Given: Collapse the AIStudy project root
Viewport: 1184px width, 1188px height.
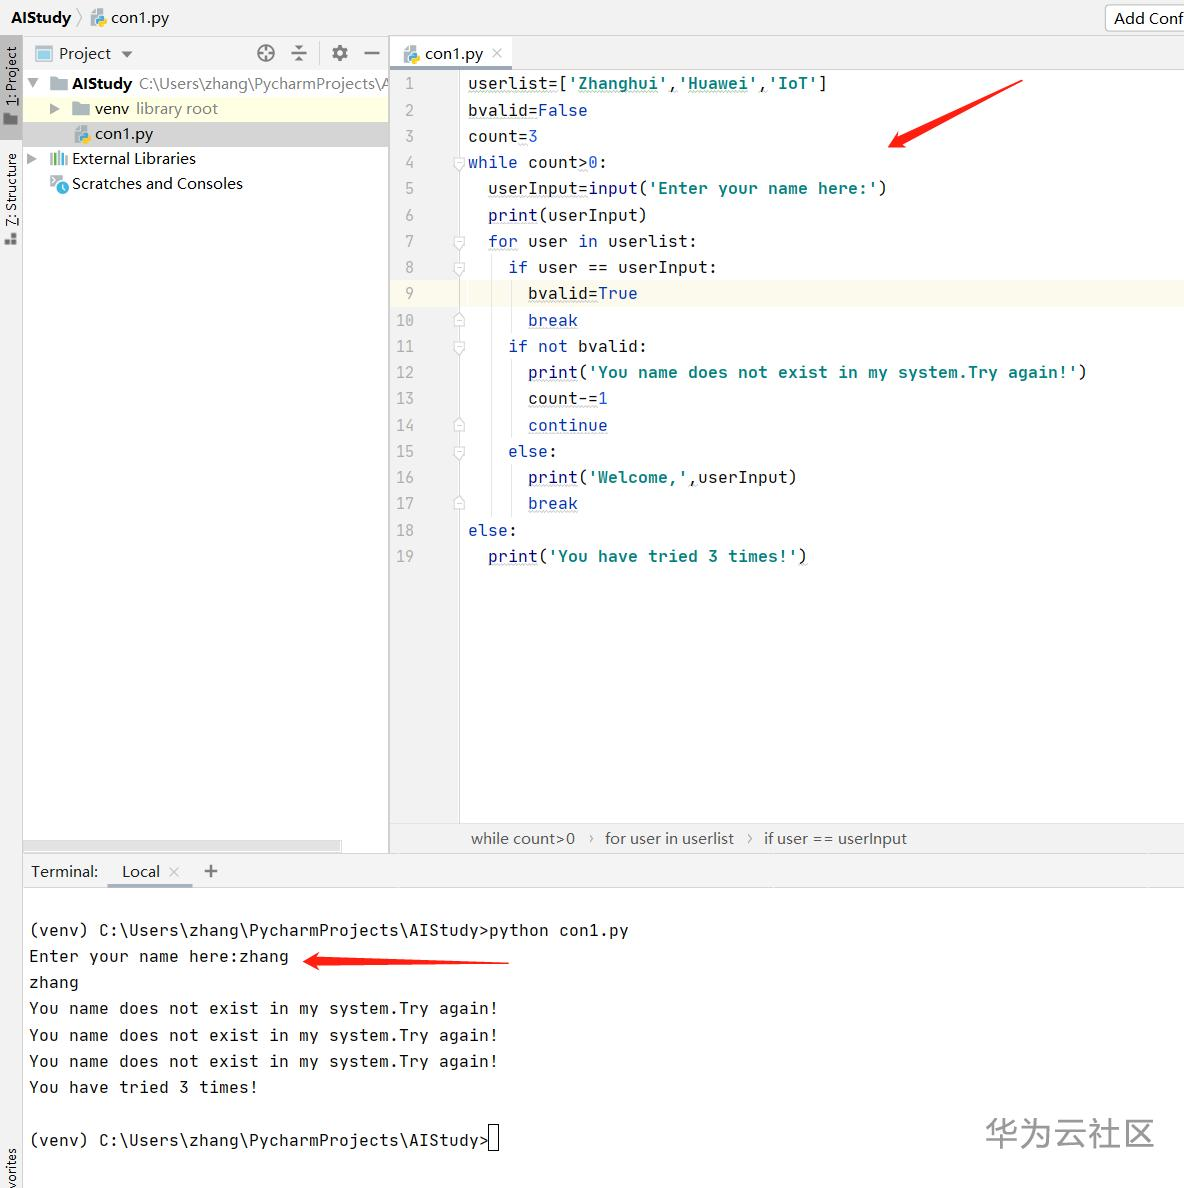Looking at the screenshot, I should tap(33, 83).
